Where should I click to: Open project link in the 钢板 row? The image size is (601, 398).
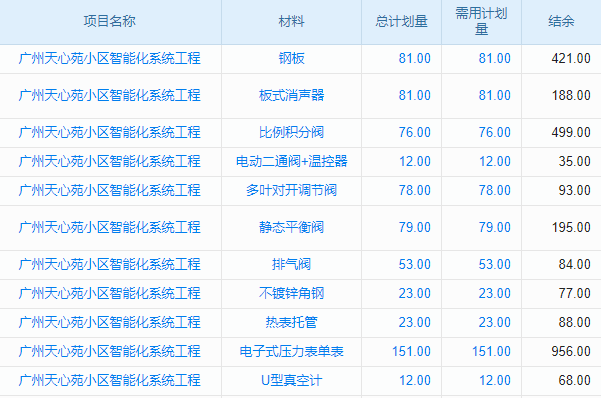pos(110,59)
